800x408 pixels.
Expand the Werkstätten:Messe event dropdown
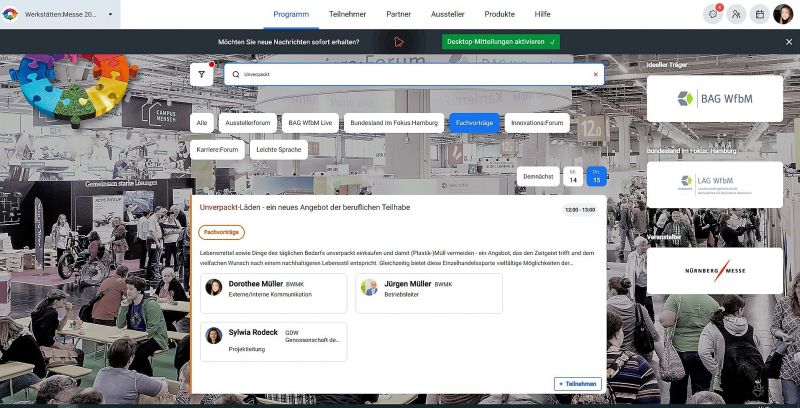tap(110, 14)
